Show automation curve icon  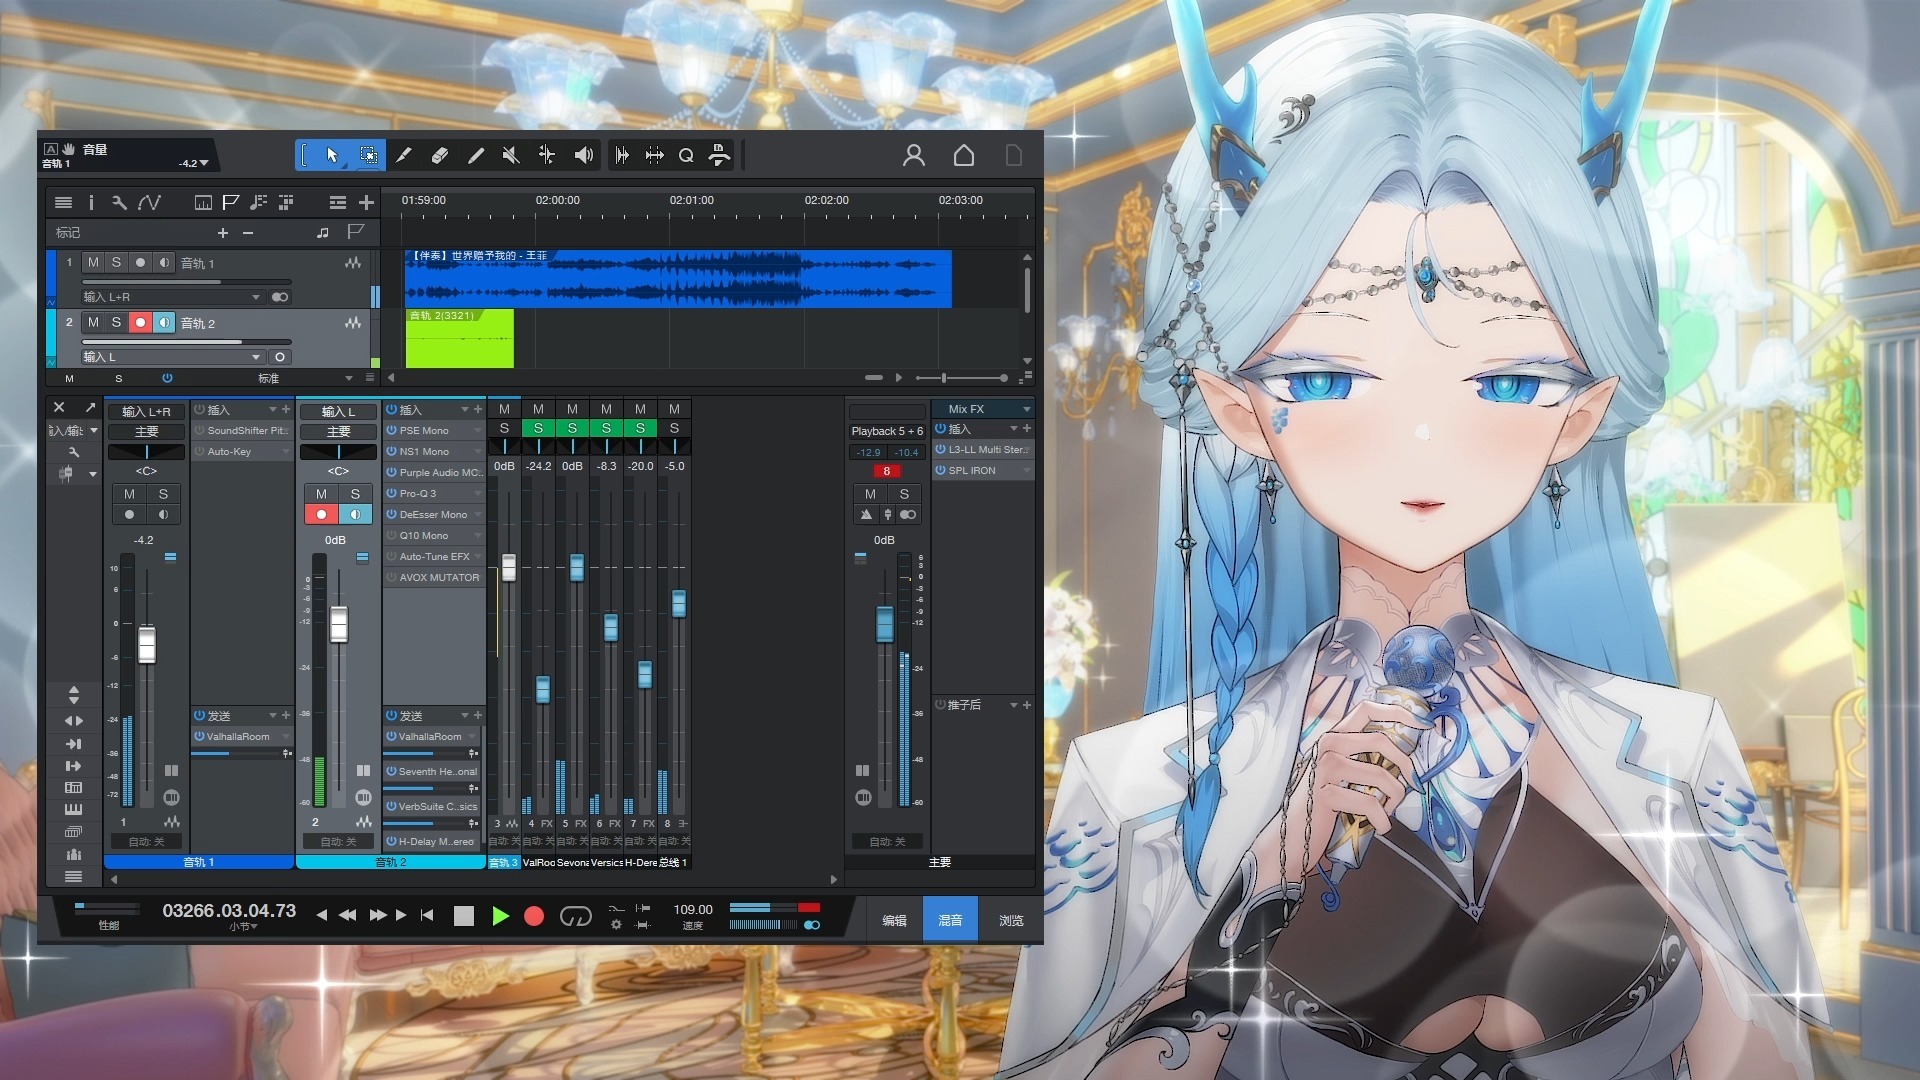pos(150,202)
